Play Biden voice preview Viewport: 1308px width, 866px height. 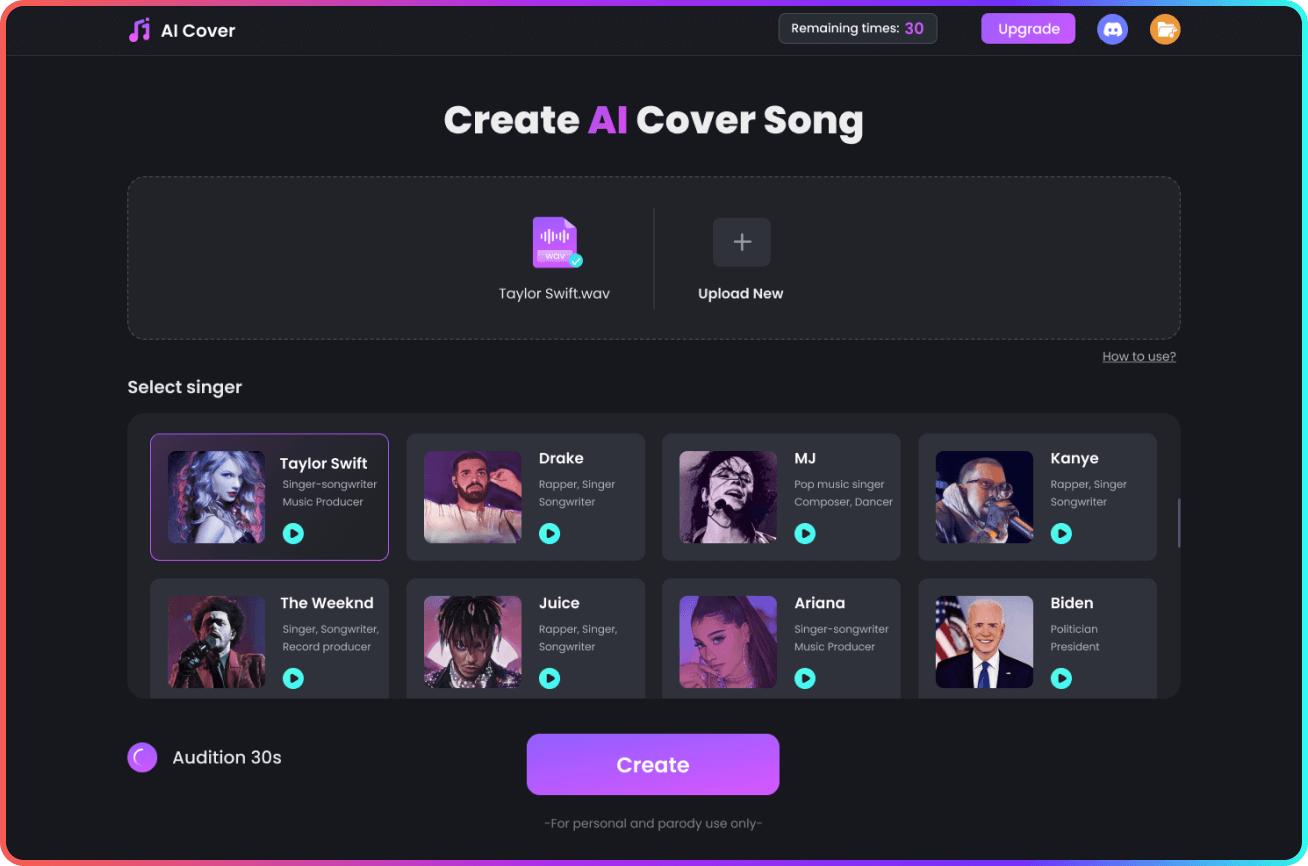1061,678
